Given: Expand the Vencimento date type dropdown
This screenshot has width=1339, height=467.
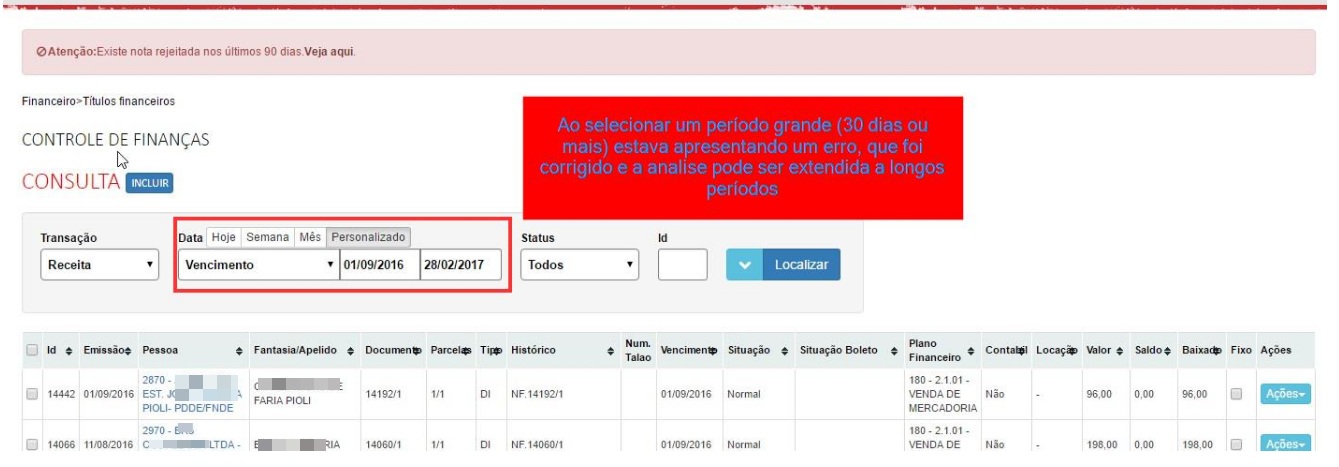Looking at the screenshot, I should [258, 265].
